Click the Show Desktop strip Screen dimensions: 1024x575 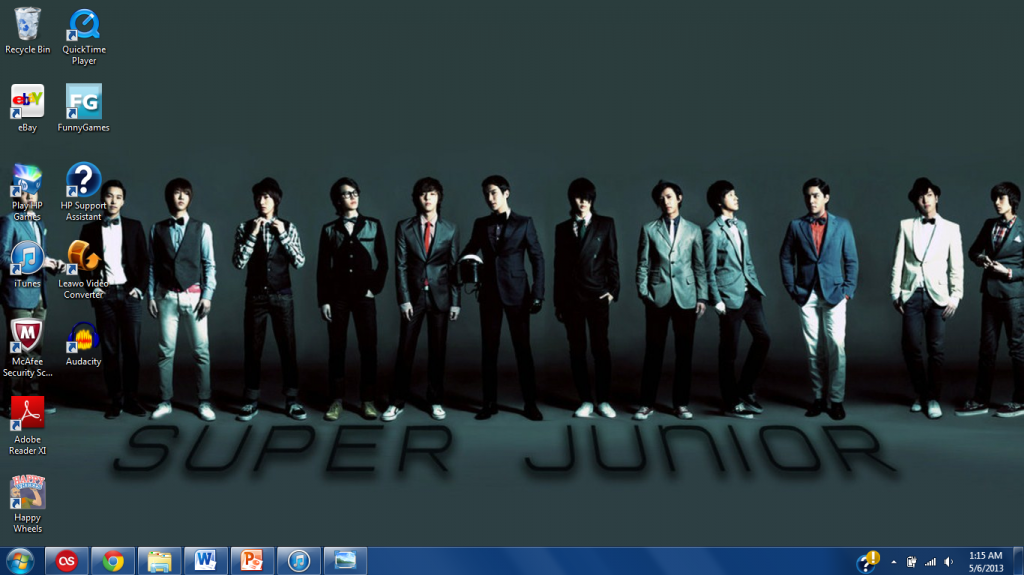coord(1018,561)
